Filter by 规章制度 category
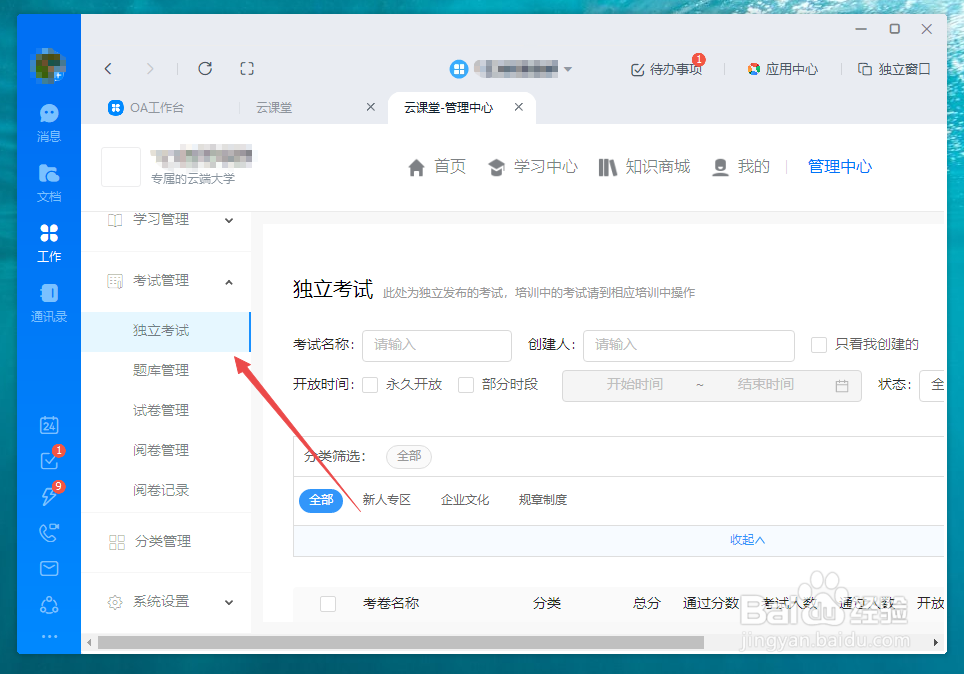The height and width of the screenshot is (674, 964). point(543,500)
